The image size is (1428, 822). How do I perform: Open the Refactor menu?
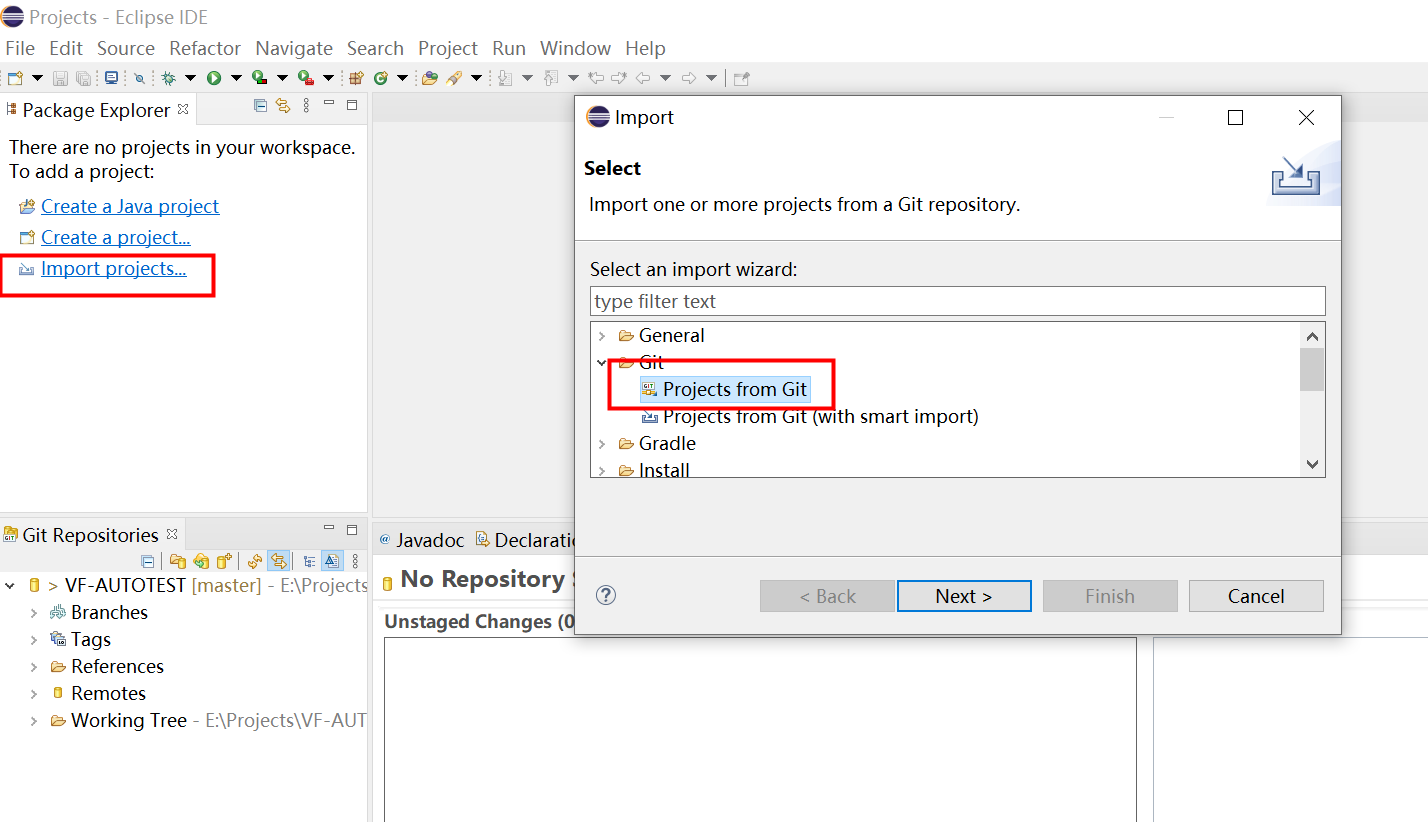205,48
